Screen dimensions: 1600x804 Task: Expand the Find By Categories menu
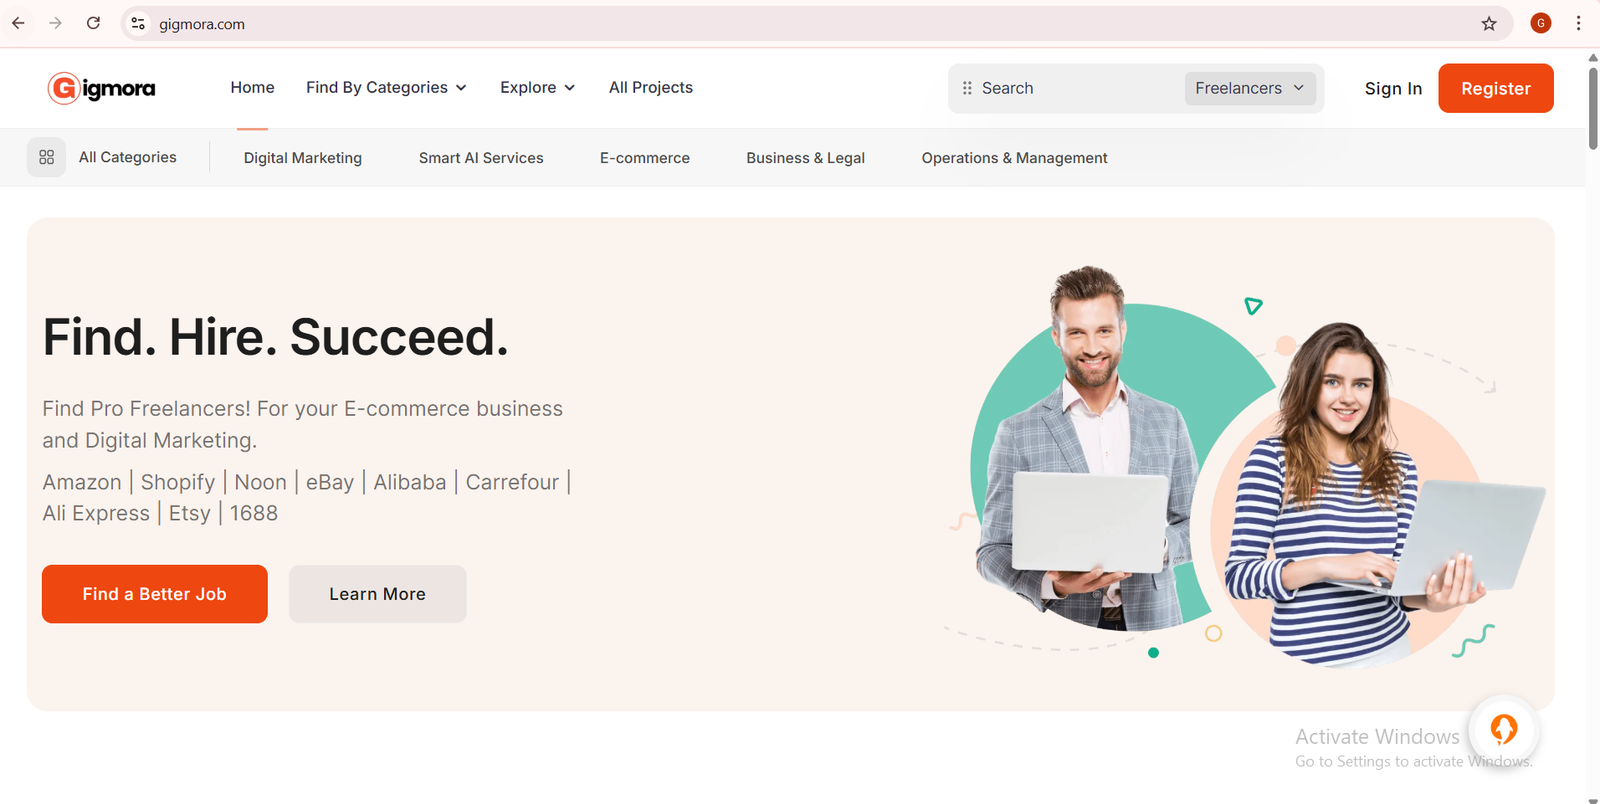coord(386,87)
